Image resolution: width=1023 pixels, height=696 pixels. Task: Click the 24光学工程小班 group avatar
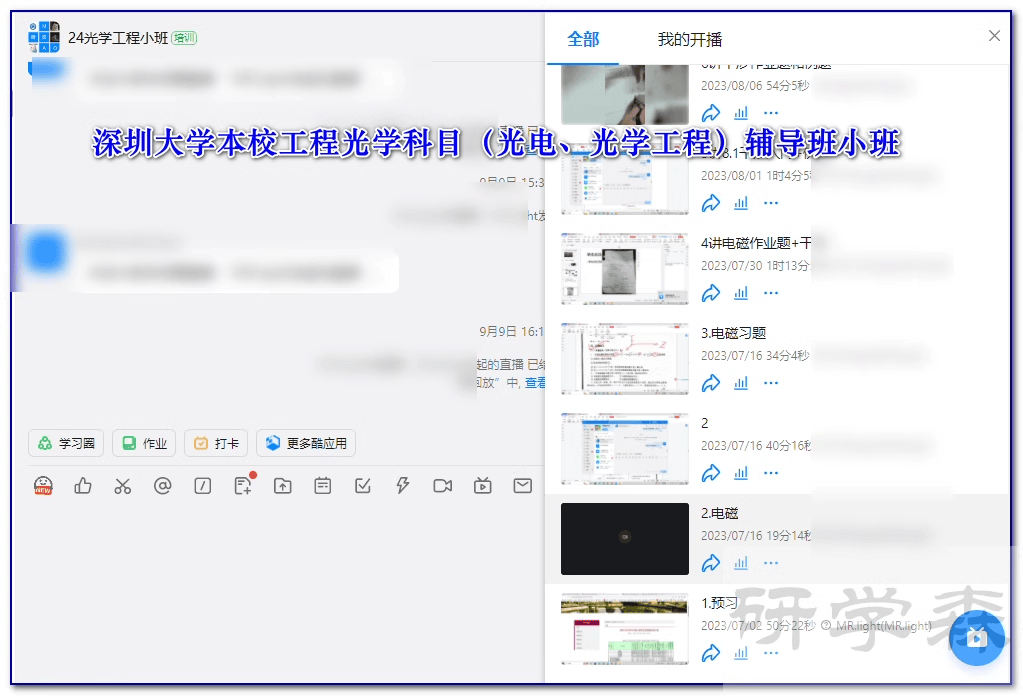[x=44, y=37]
